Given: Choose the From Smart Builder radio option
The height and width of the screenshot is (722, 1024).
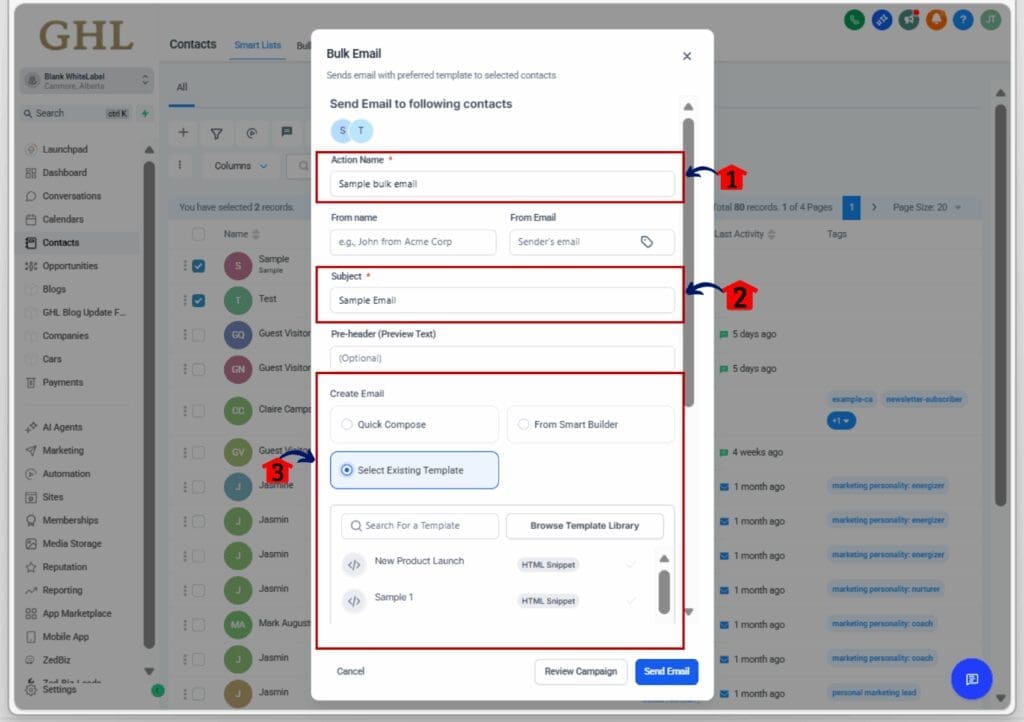Looking at the screenshot, I should [x=523, y=425].
